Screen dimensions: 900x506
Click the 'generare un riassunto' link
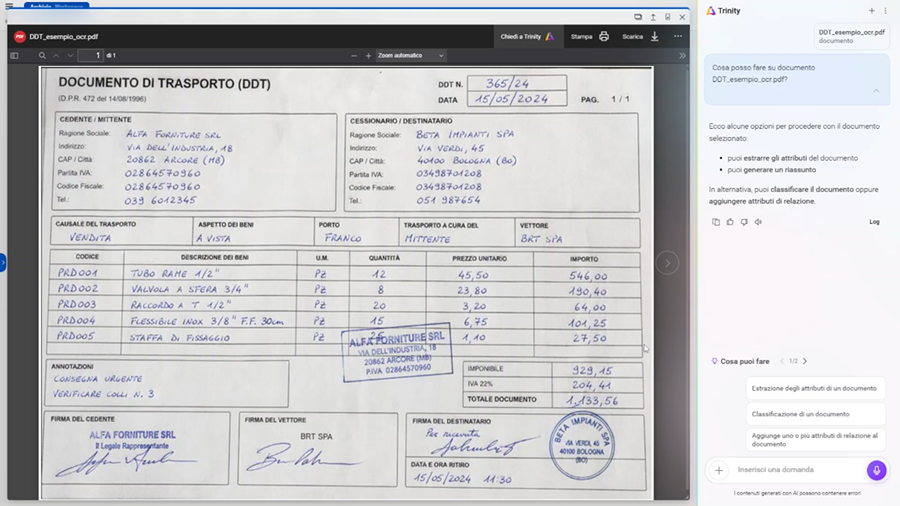pyautogui.click(x=779, y=170)
